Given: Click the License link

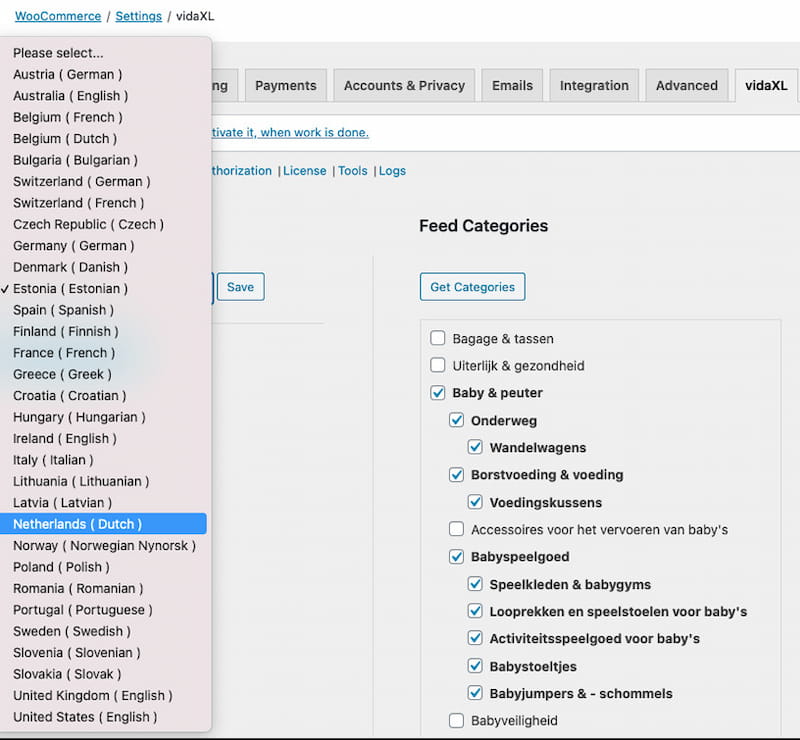Looking at the screenshot, I should [x=305, y=170].
